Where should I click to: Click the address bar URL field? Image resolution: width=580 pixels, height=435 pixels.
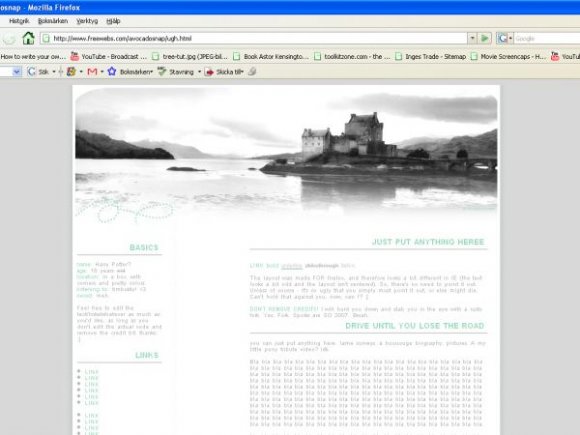tap(253, 38)
